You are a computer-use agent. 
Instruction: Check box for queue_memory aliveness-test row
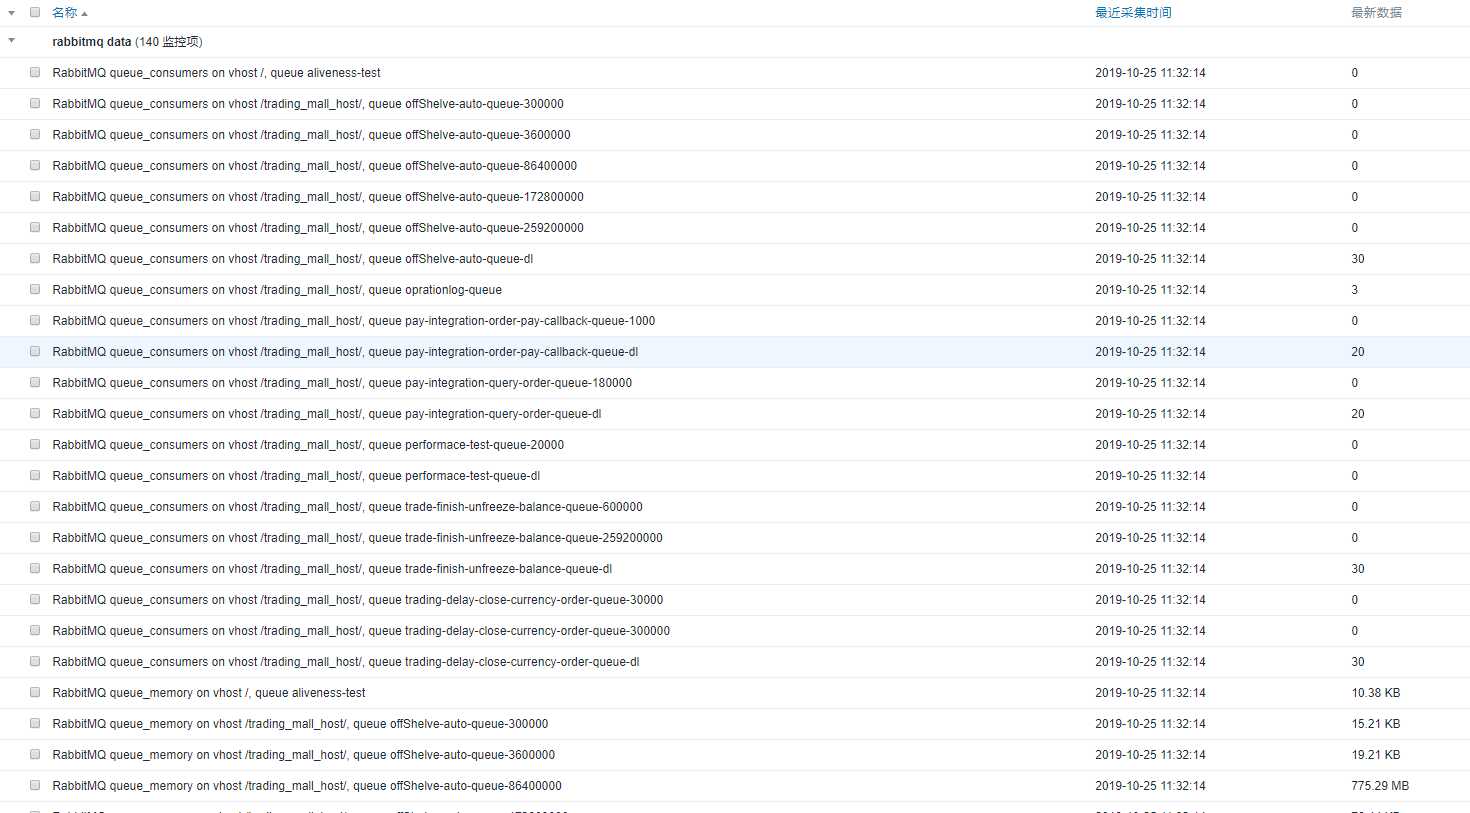point(35,692)
